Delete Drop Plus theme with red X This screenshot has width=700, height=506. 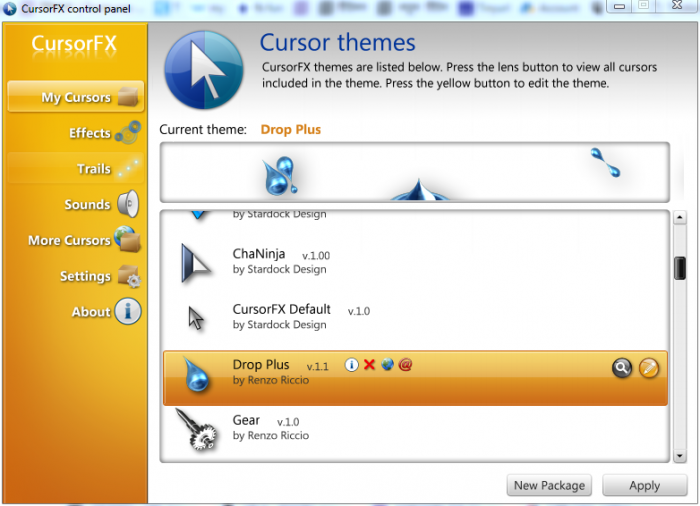pos(369,365)
